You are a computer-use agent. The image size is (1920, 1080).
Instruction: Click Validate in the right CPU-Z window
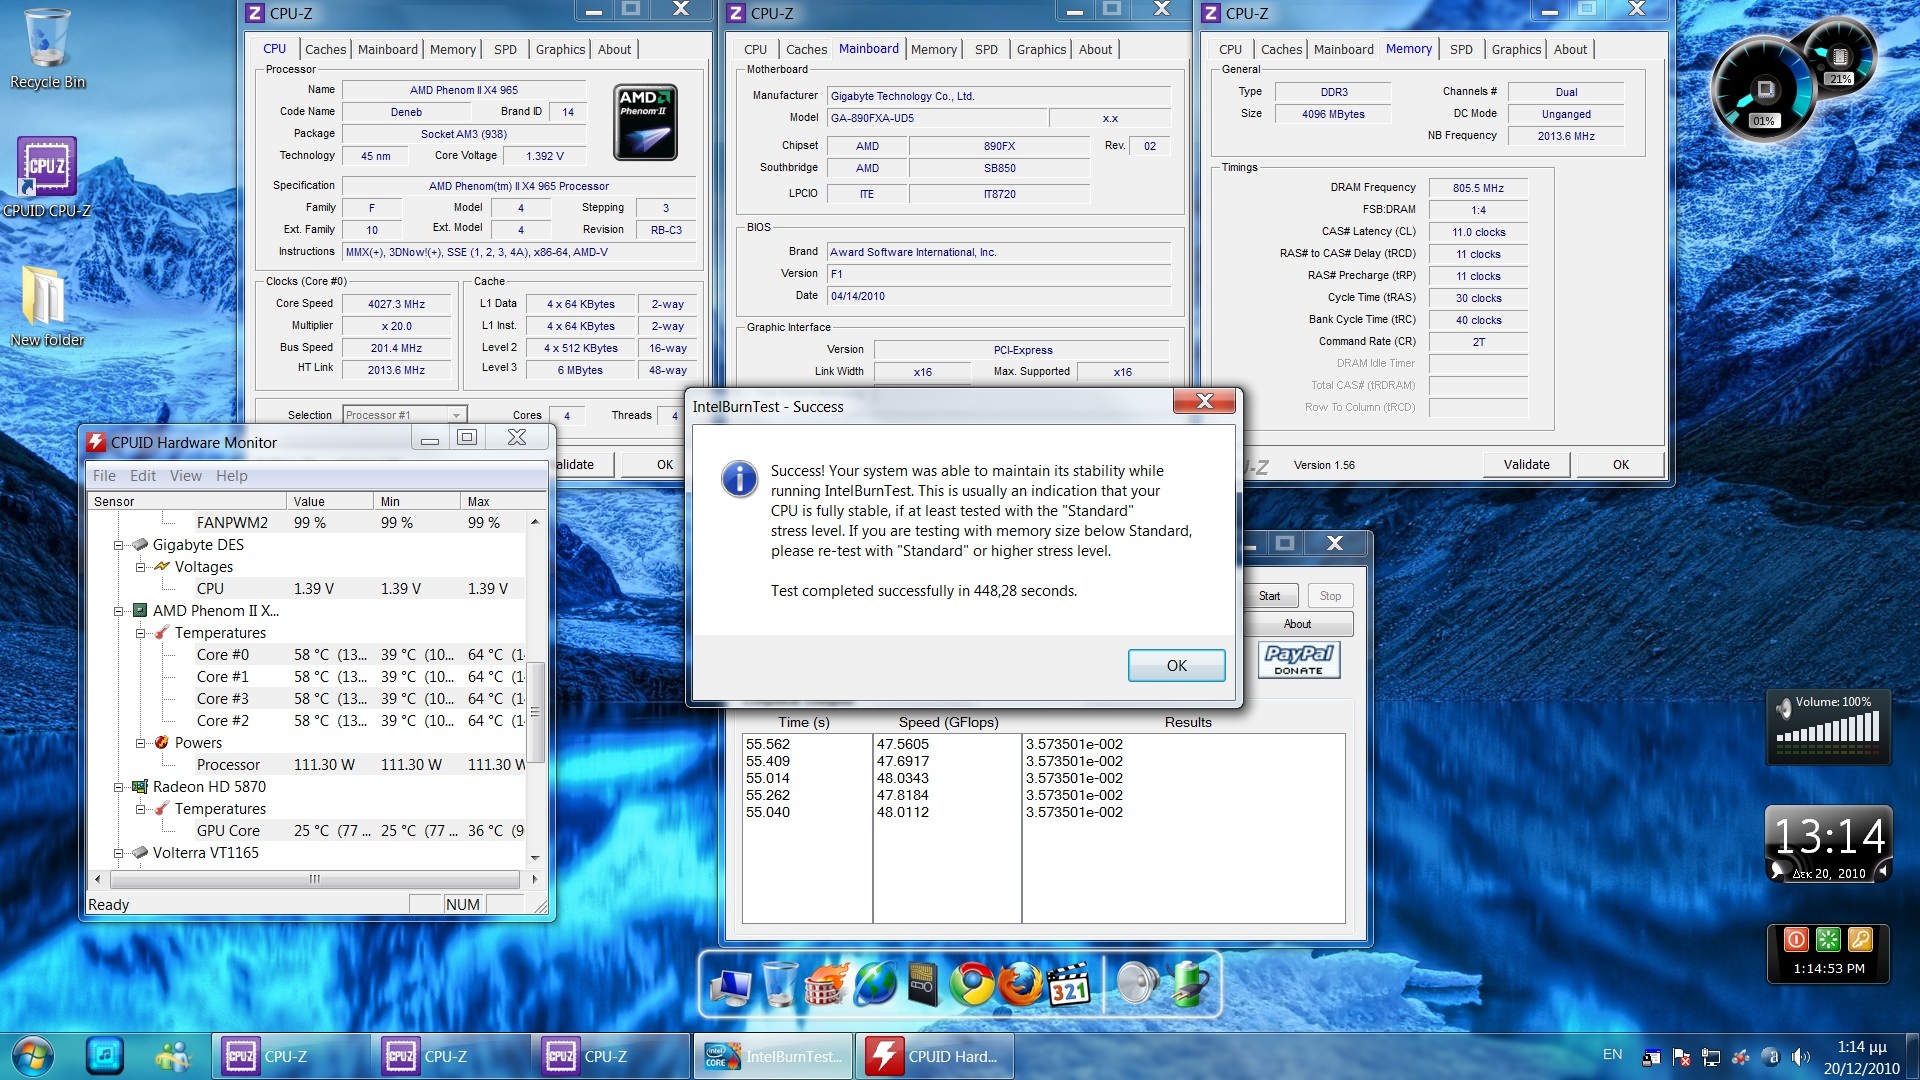point(1526,465)
